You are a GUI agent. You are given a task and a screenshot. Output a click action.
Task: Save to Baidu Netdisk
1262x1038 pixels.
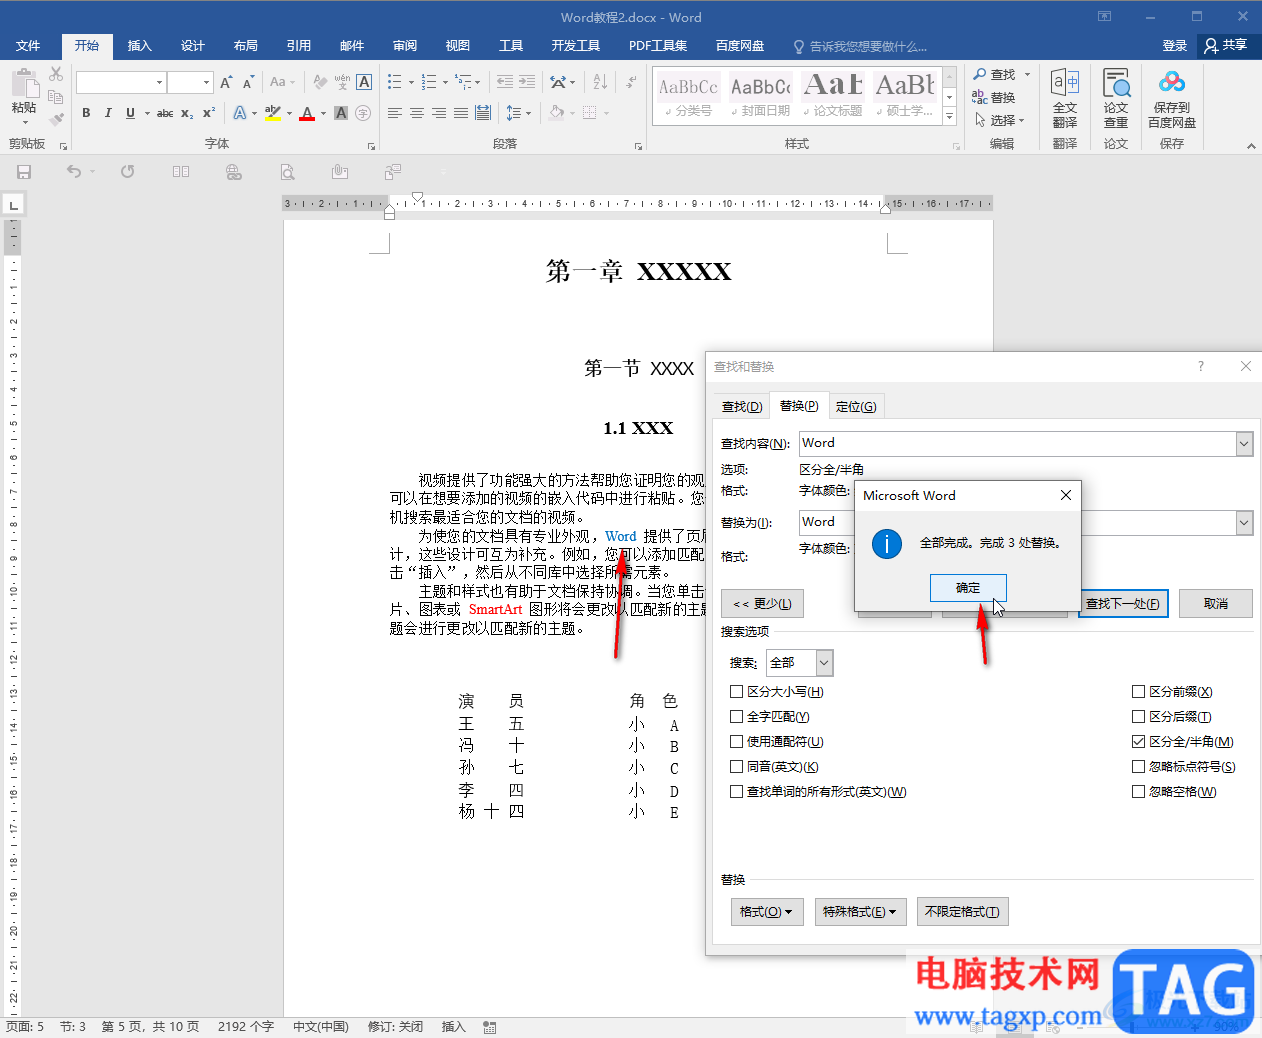(1172, 99)
